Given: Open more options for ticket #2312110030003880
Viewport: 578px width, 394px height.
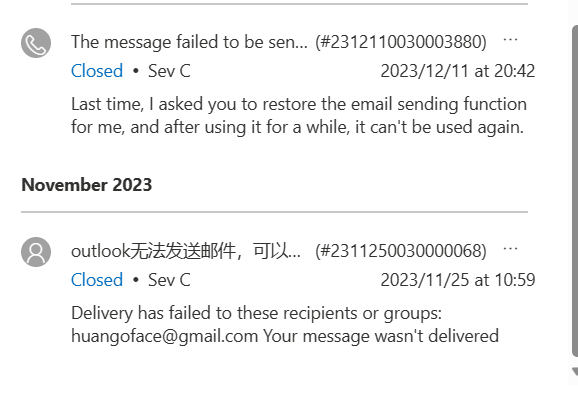Looking at the screenshot, I should click(x=510, y=39).
